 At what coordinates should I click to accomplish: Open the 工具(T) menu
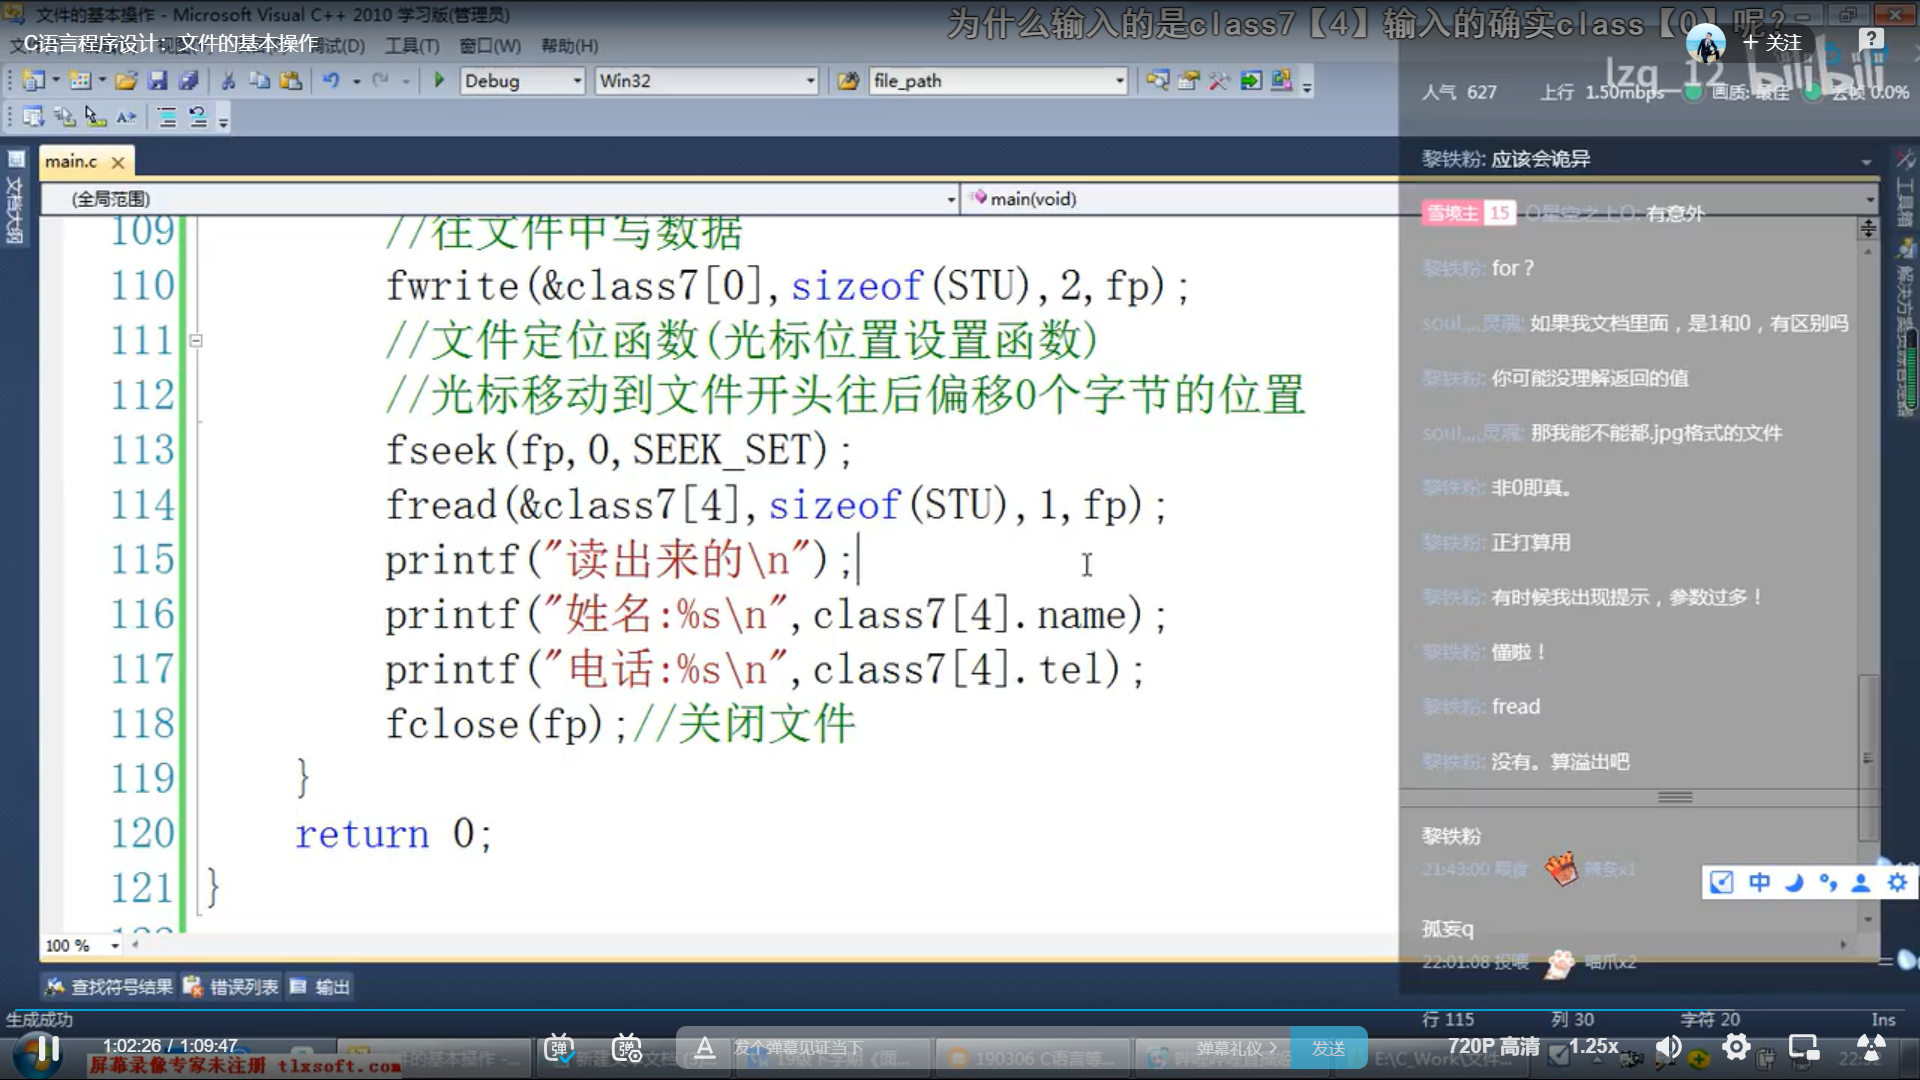pos(412,46)
